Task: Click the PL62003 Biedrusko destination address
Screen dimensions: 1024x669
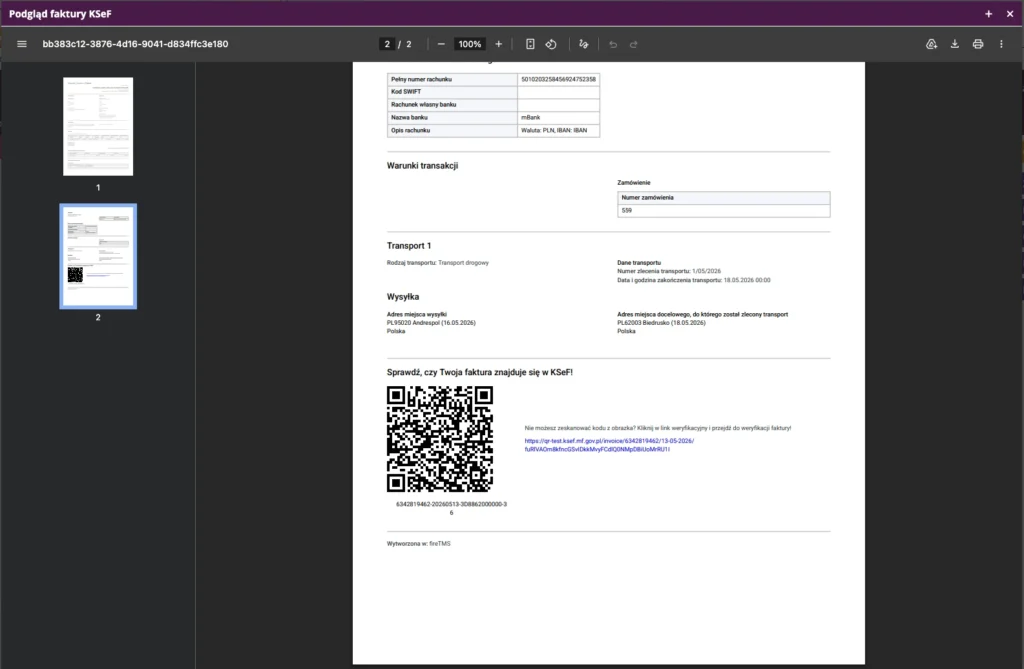Action: [662, 323]
